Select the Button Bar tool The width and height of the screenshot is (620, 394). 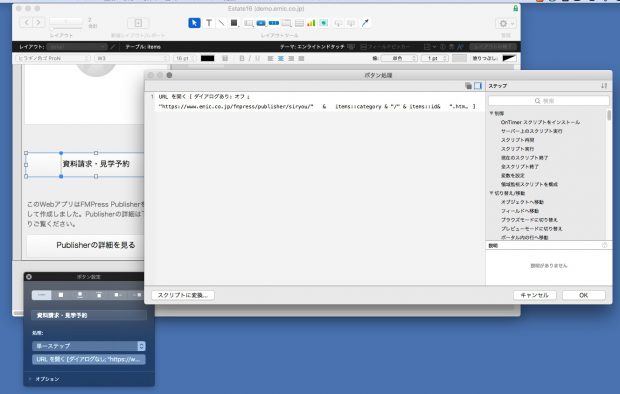coord(274,23)
